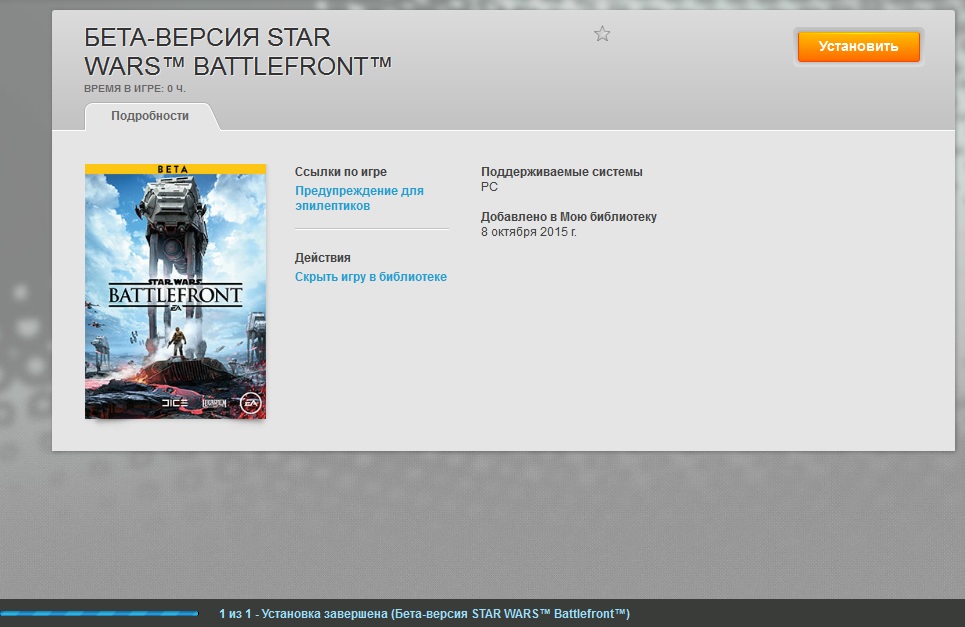Click the Добавлено в Мою библиотеку heading
The width and height of the screenshot is (965, 627).
point(569,217)
